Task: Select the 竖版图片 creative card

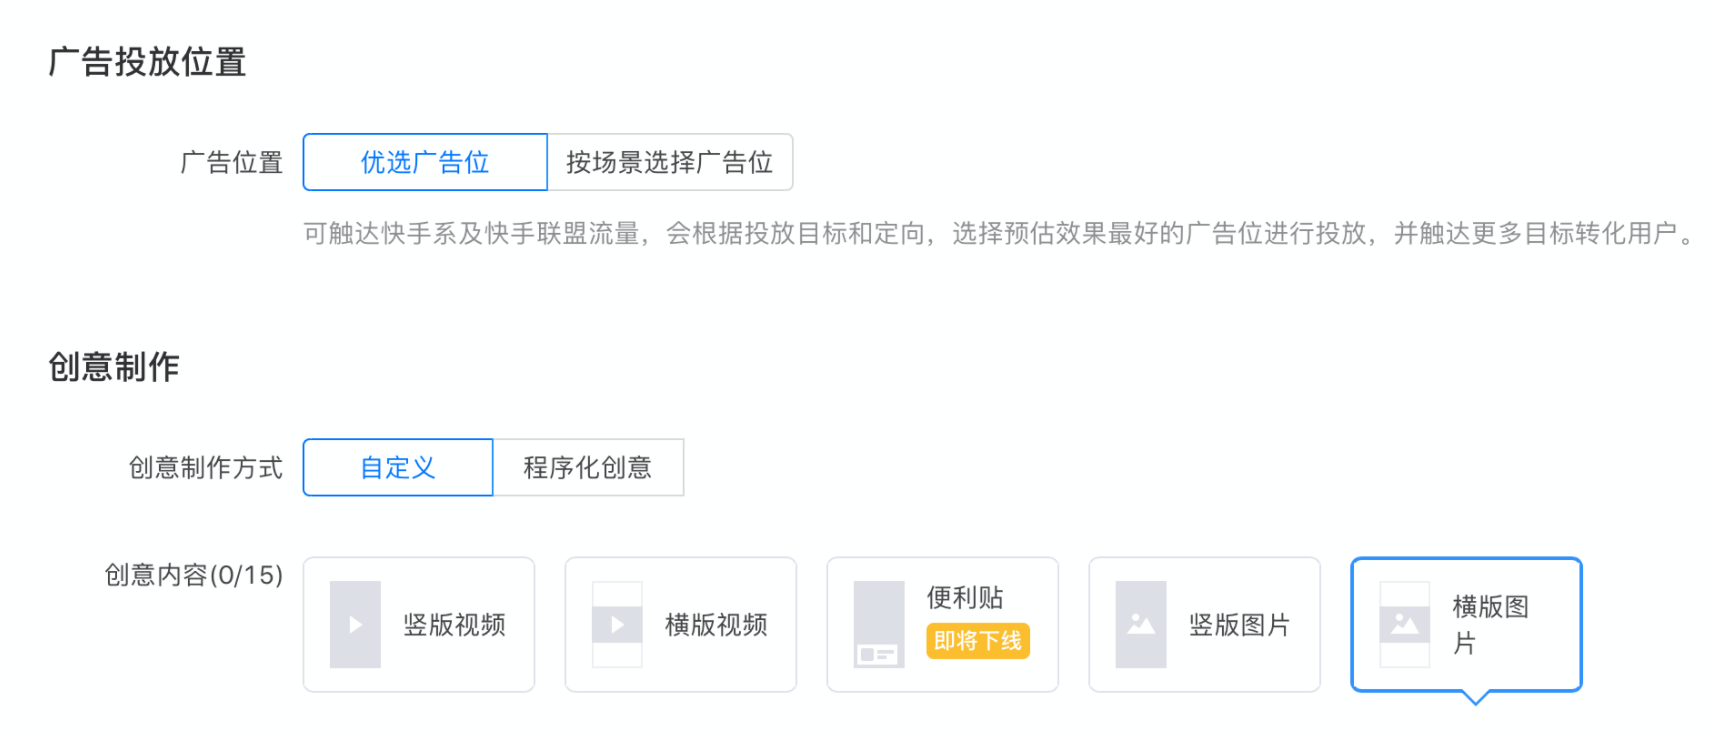Action: tap(1204, 624)
